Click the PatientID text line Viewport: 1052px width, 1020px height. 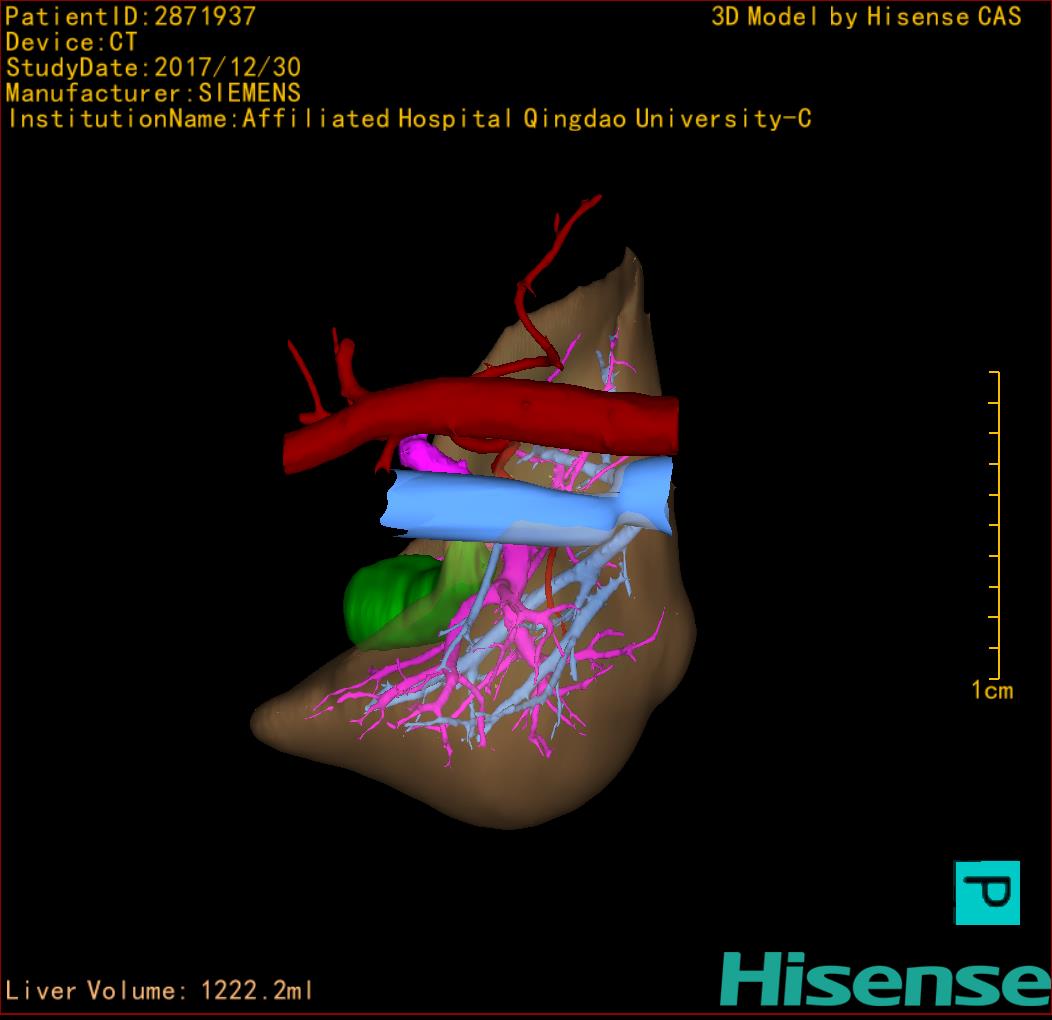pyautogui.click(x=131, y=17)
